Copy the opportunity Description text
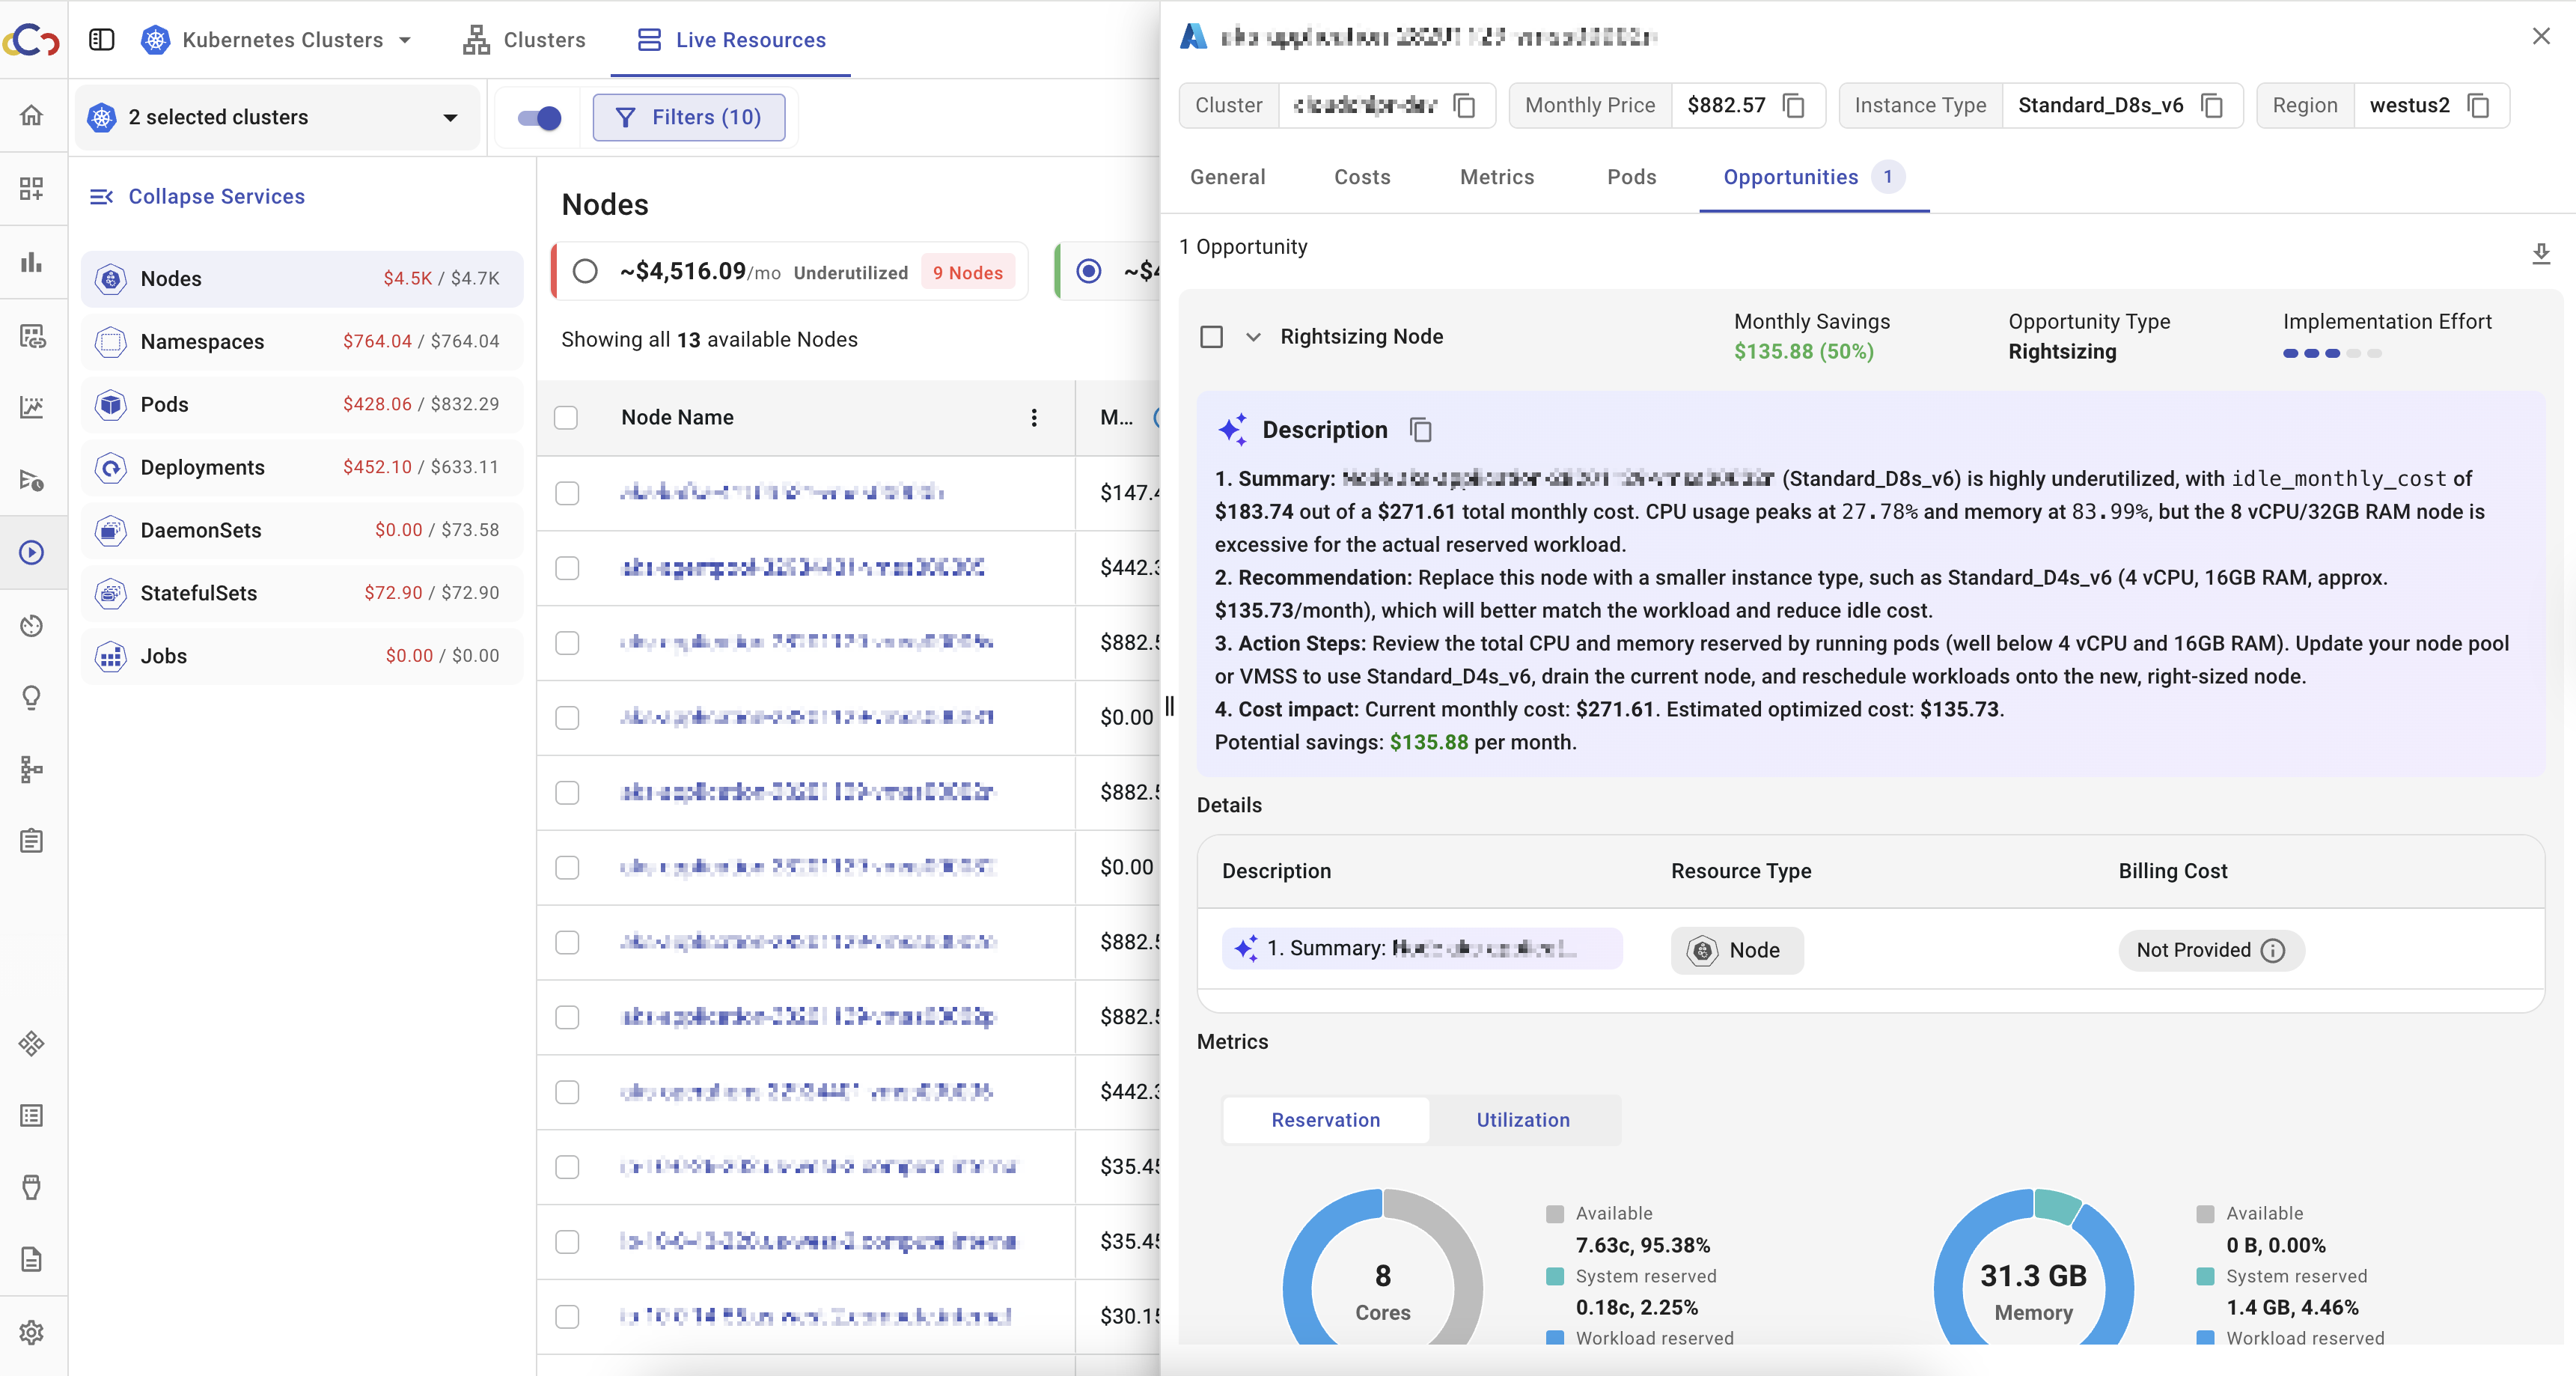The width and height of the screenshot is (2576, 1376). (1420, 430)
